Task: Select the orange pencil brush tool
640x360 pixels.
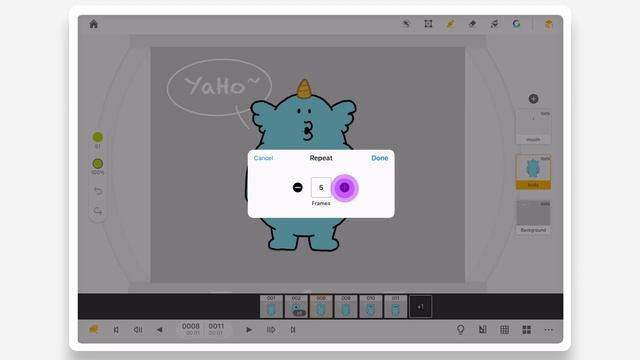Action: [450, 24]
